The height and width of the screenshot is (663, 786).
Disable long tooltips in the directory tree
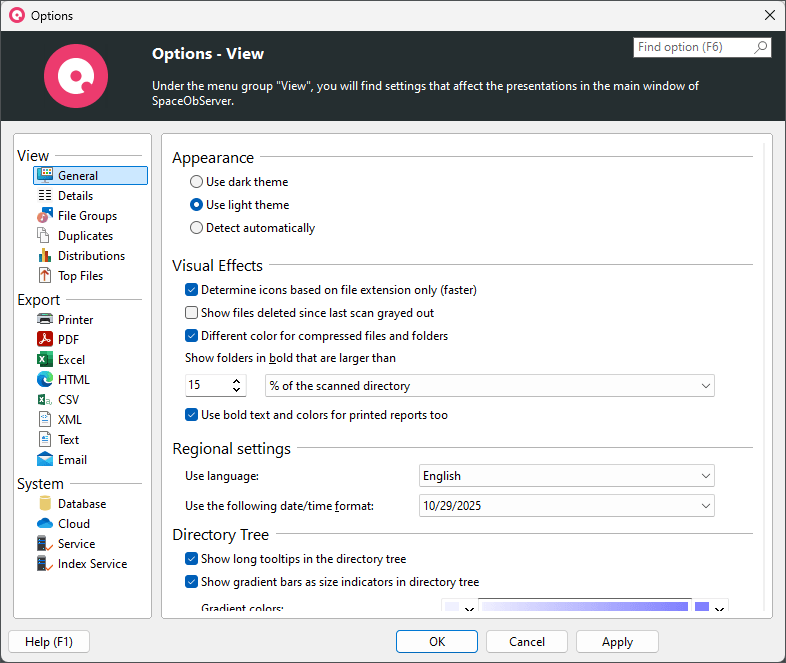point(192,559)
